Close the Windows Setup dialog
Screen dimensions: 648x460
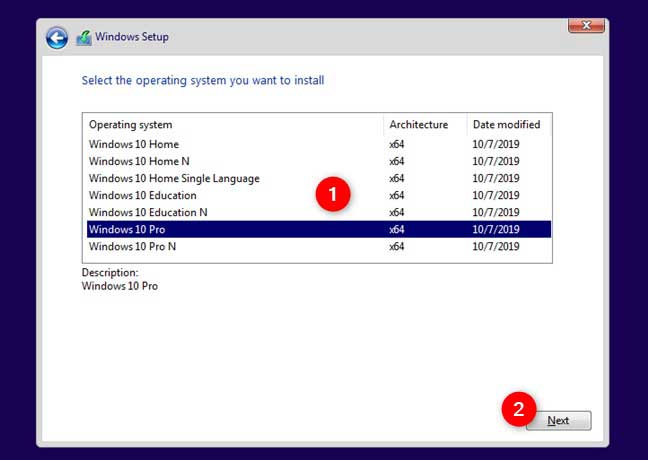[586, 25]
